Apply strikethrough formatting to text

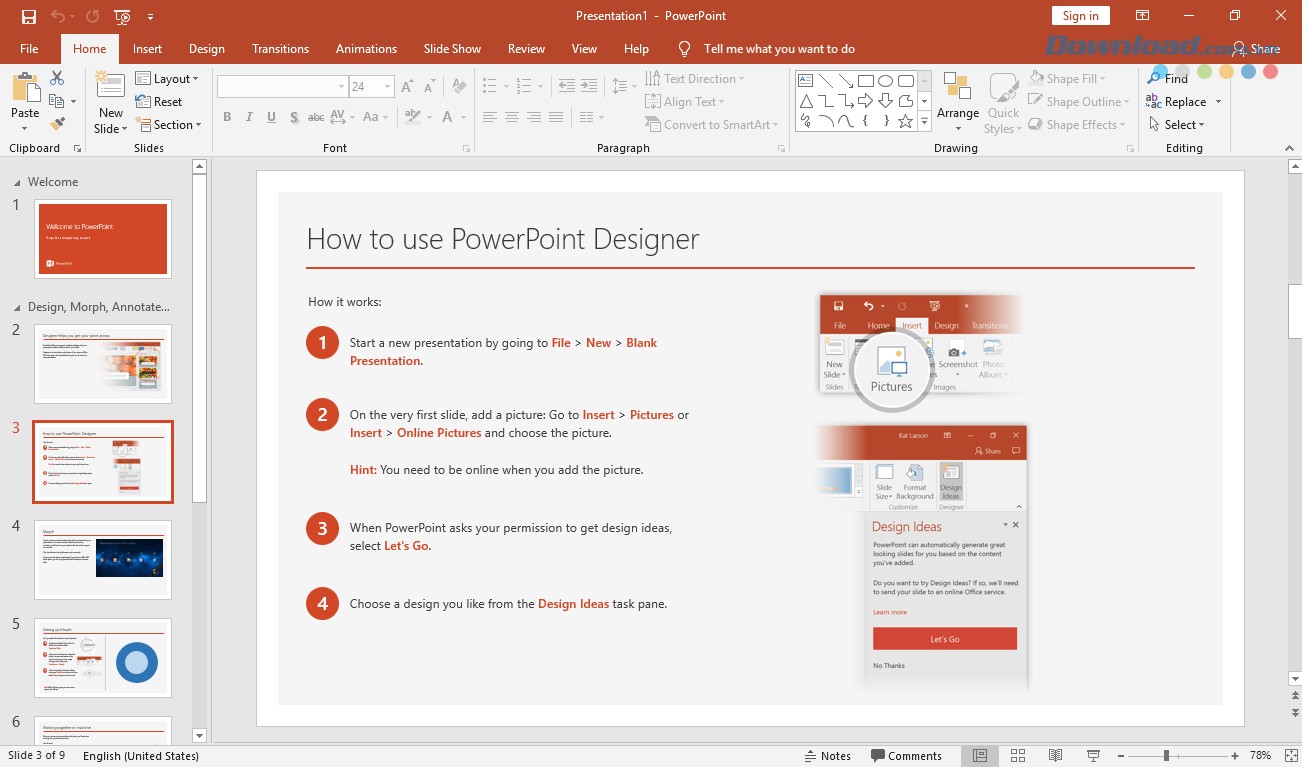coord(315,117)
